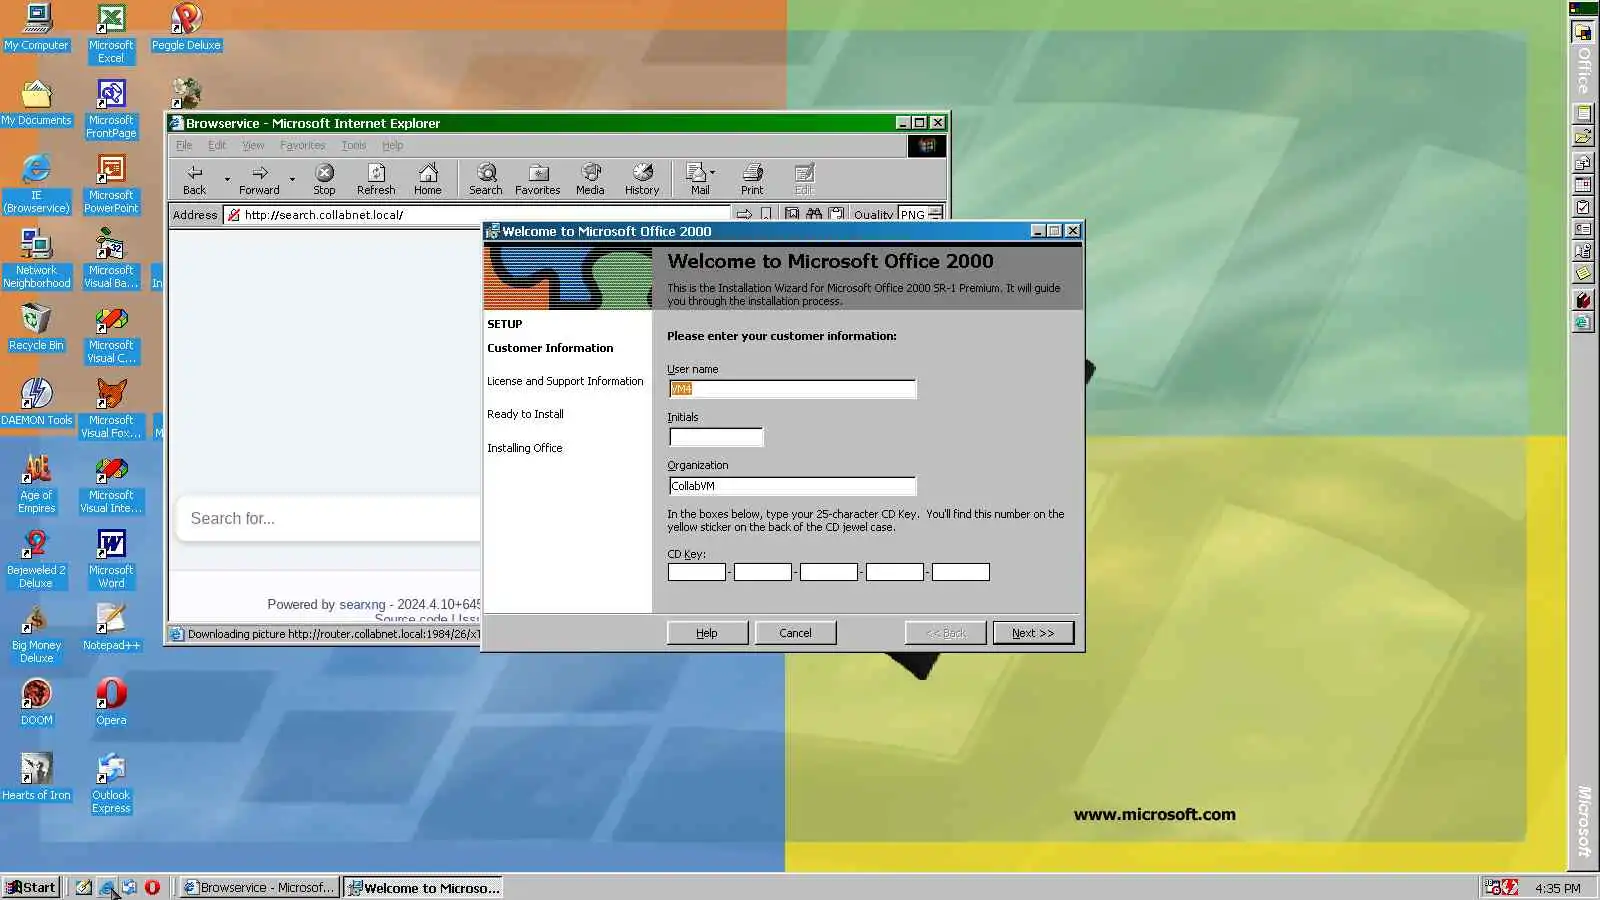Click New Office Document on Shortcut Bar
This screenshot has width=1600, height=900.
1583,114
